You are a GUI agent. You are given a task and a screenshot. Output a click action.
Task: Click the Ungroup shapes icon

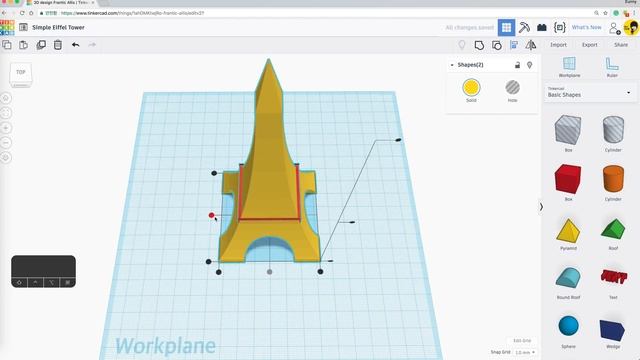(x=497, y=45)
